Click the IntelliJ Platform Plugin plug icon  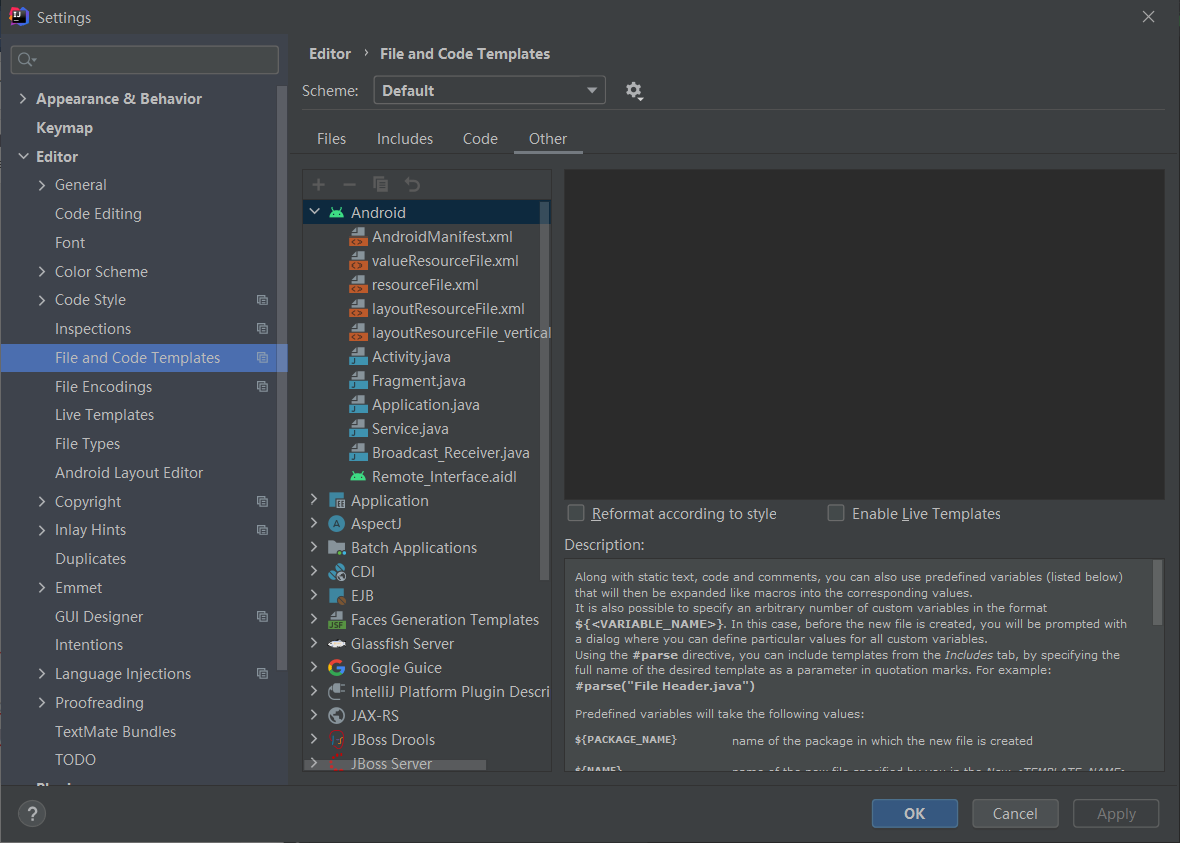pos(336,692)
